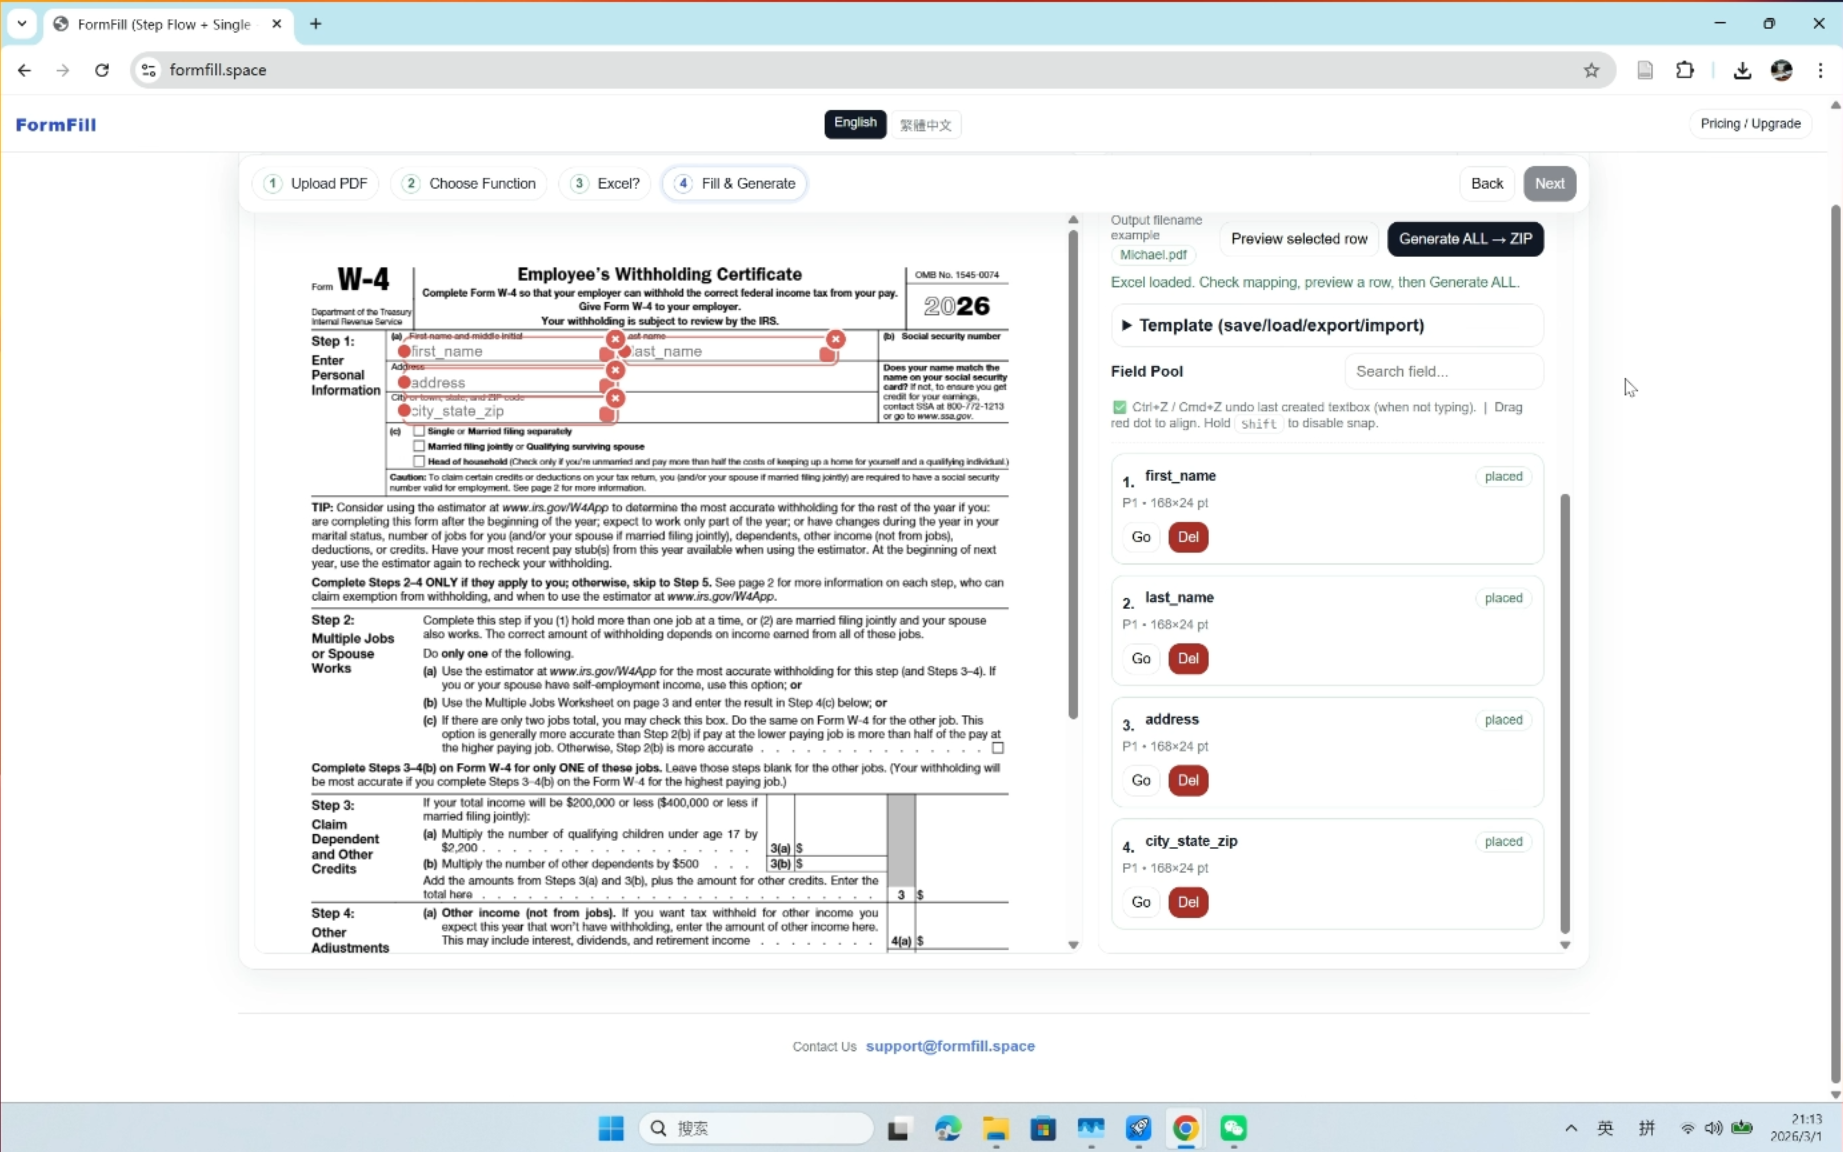
Task: Select the English language option
Action: coord(854,123)
